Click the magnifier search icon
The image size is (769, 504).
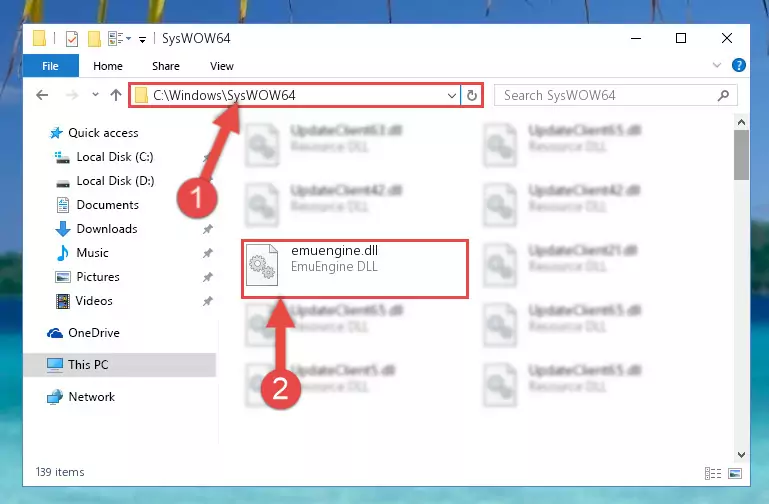pyautogui.click(x=723, y=95)
